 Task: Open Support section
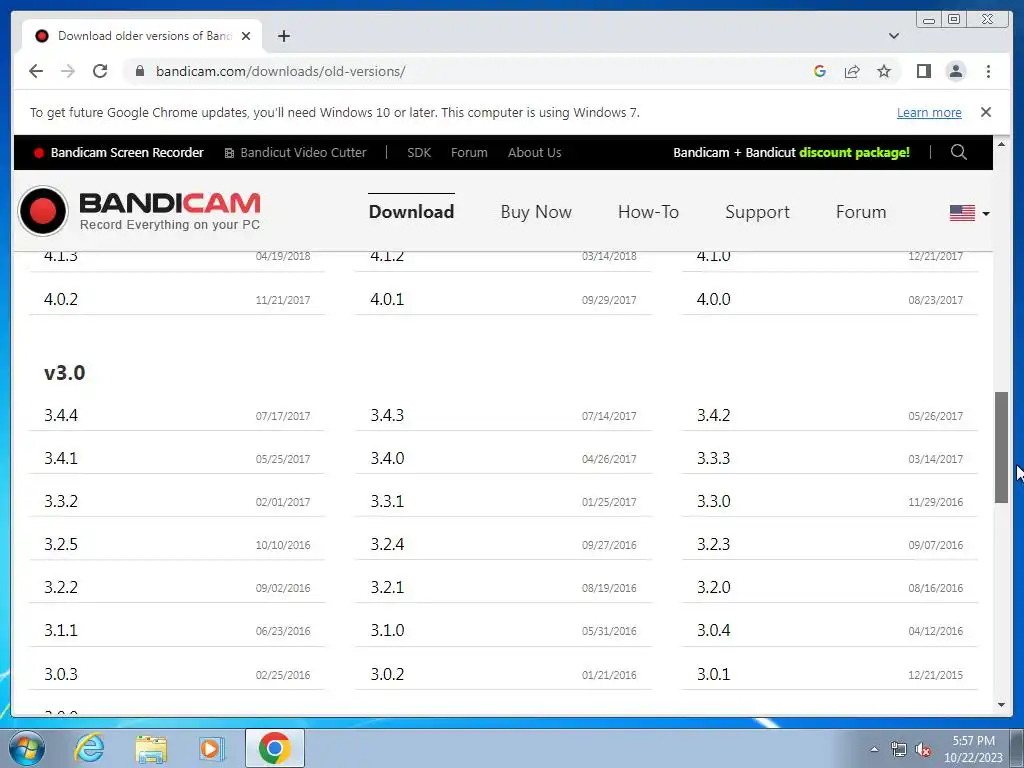point(758,212)
